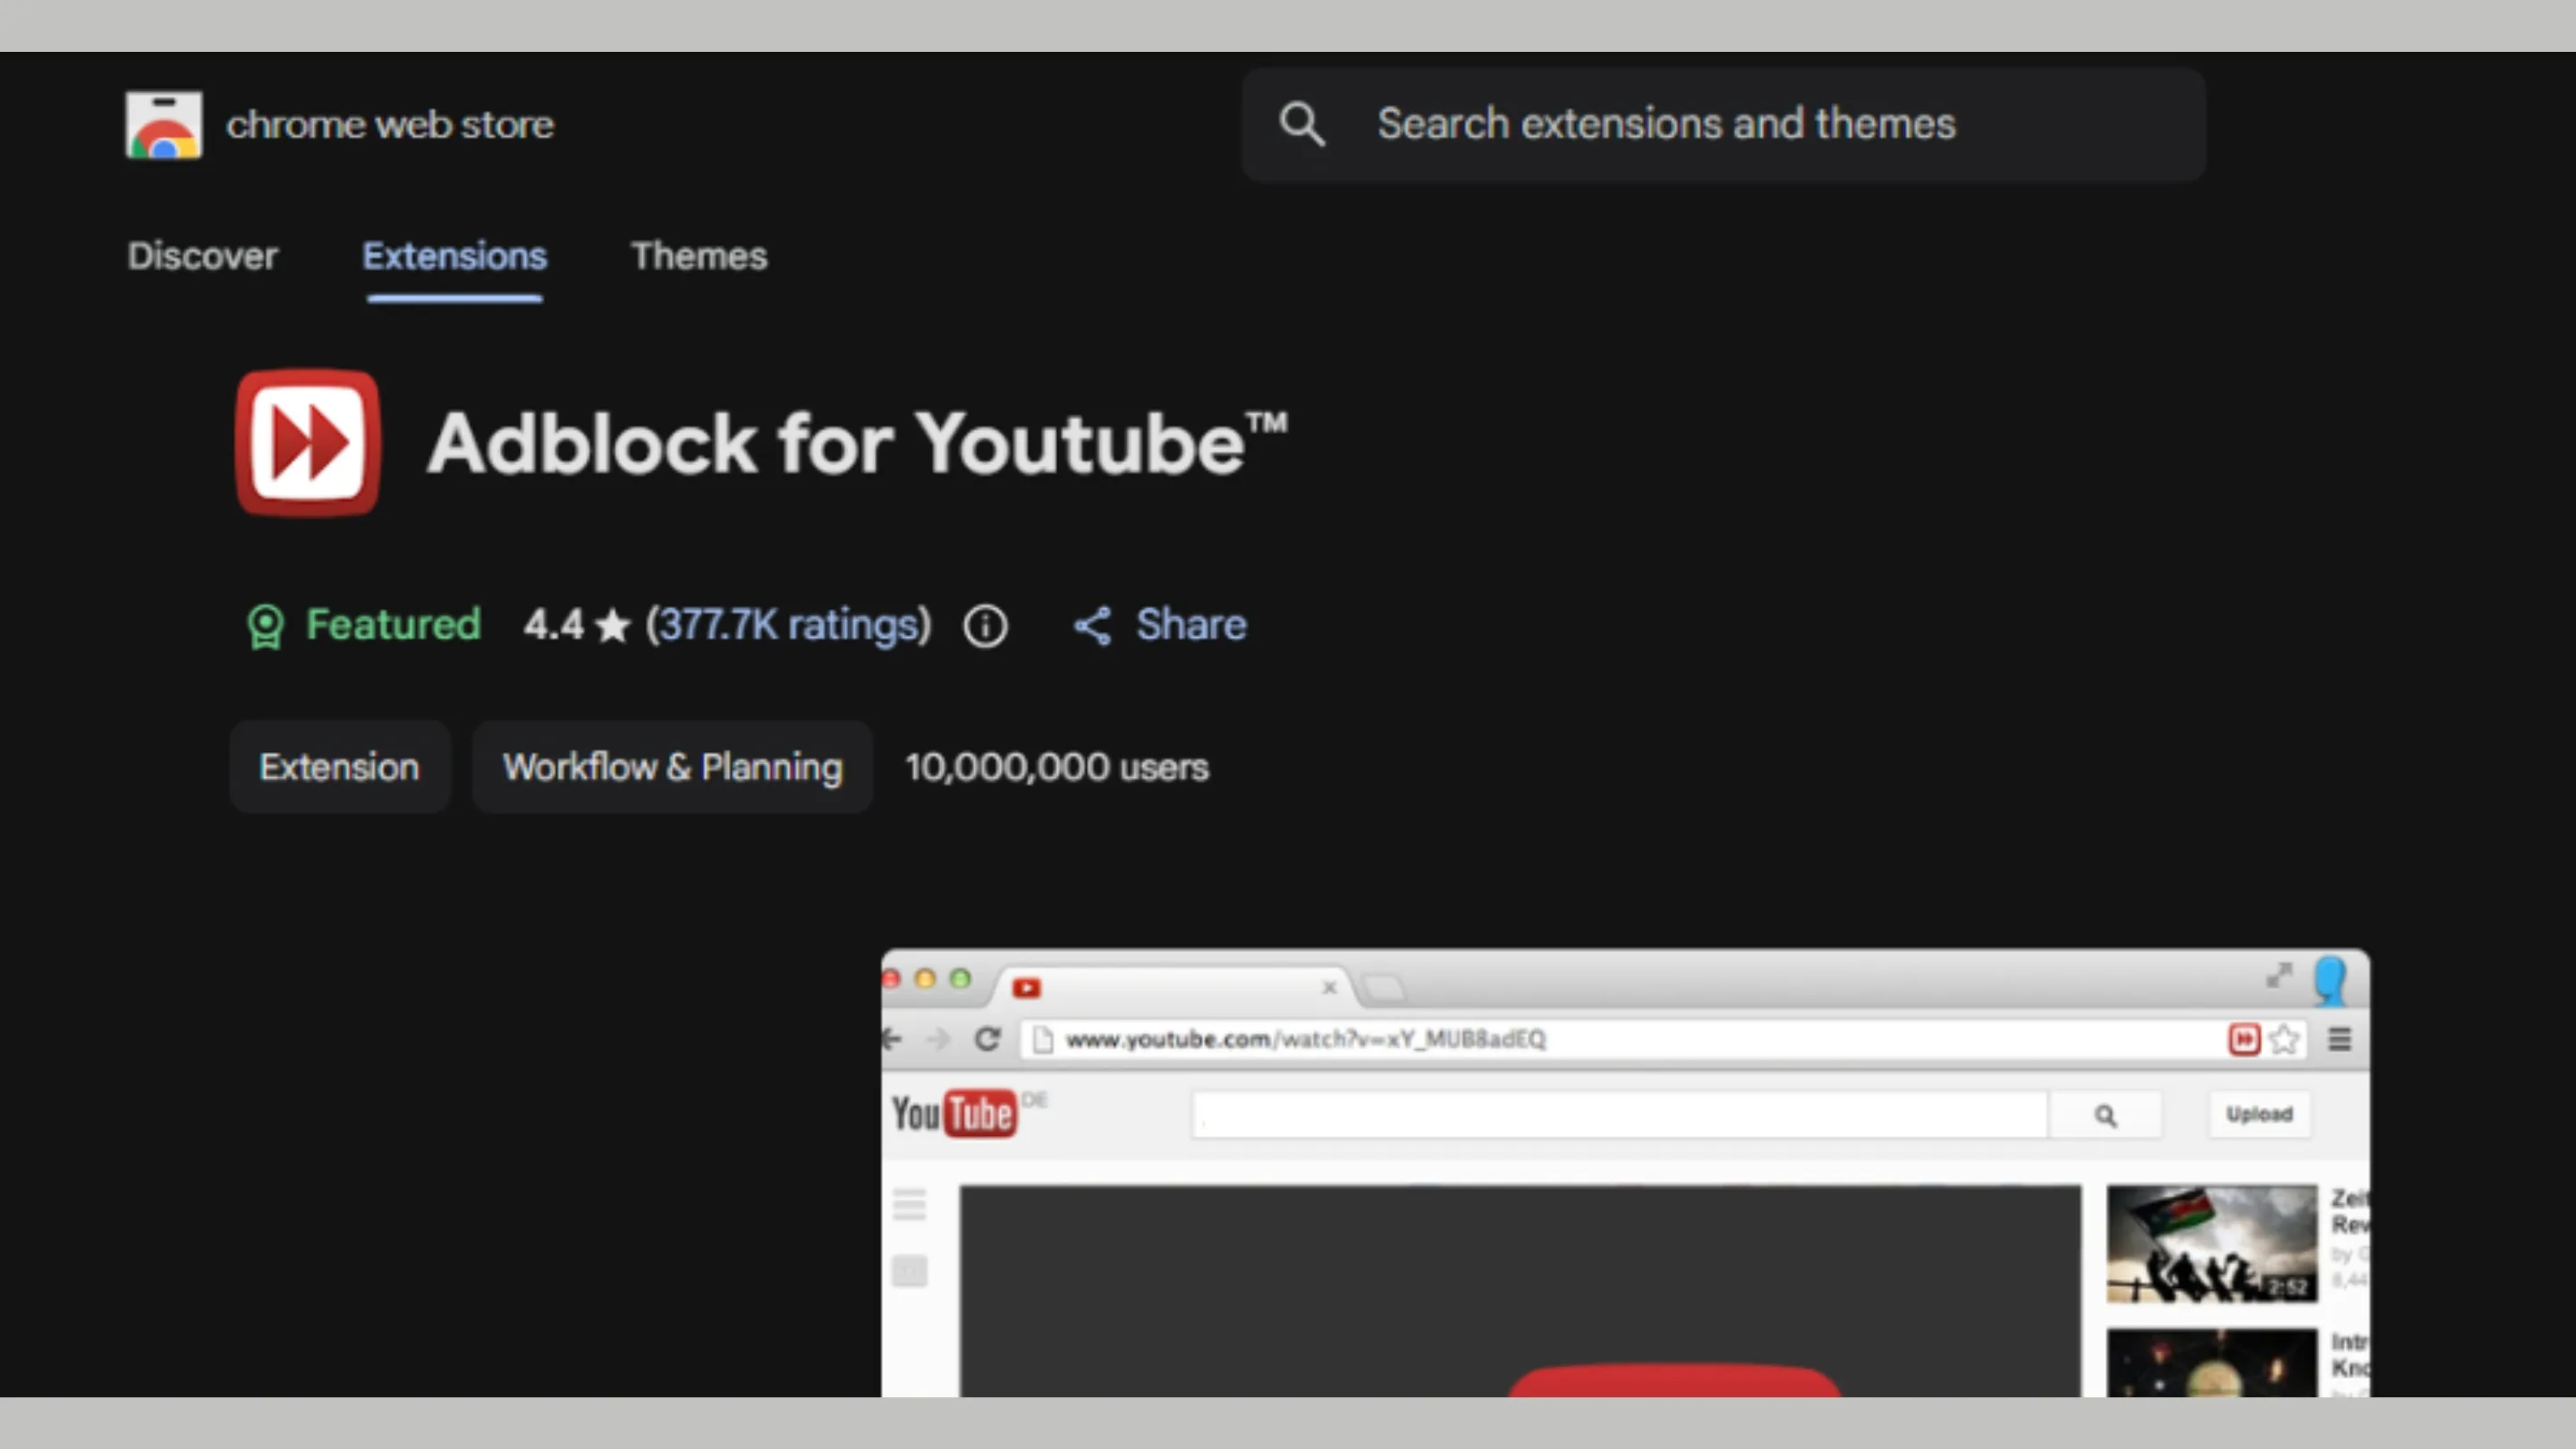The height and width of the screenshot is (1449, 2576).
Task: Click page document icon in preview address bar
Action: click(1042, 1040)
